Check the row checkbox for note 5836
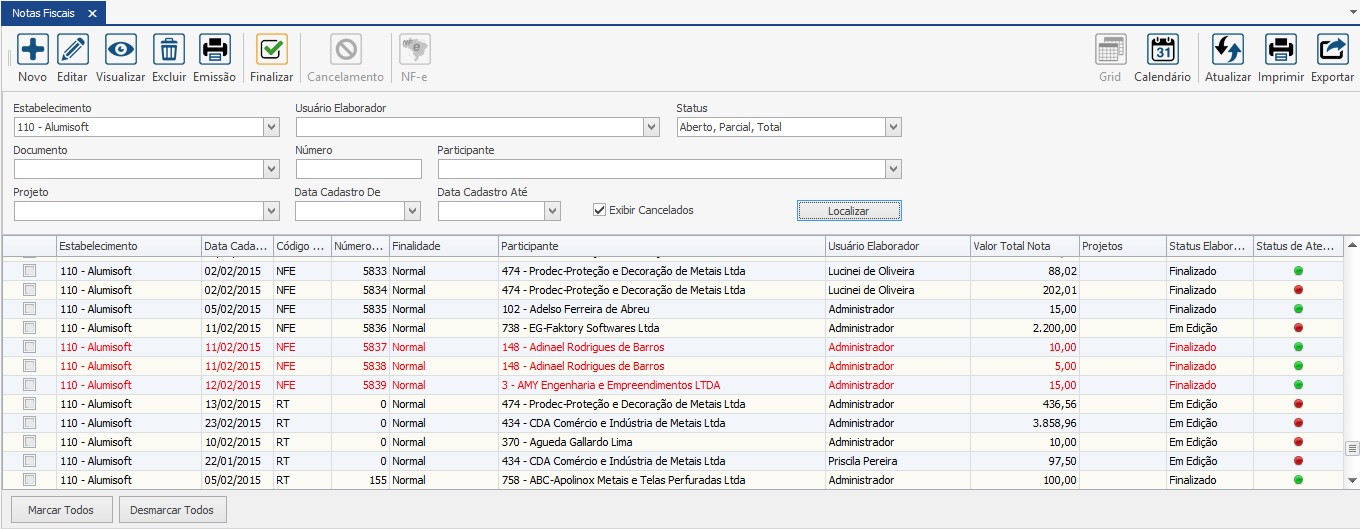This screenshot has width=1360, height=529. click(x=29, y=328)
